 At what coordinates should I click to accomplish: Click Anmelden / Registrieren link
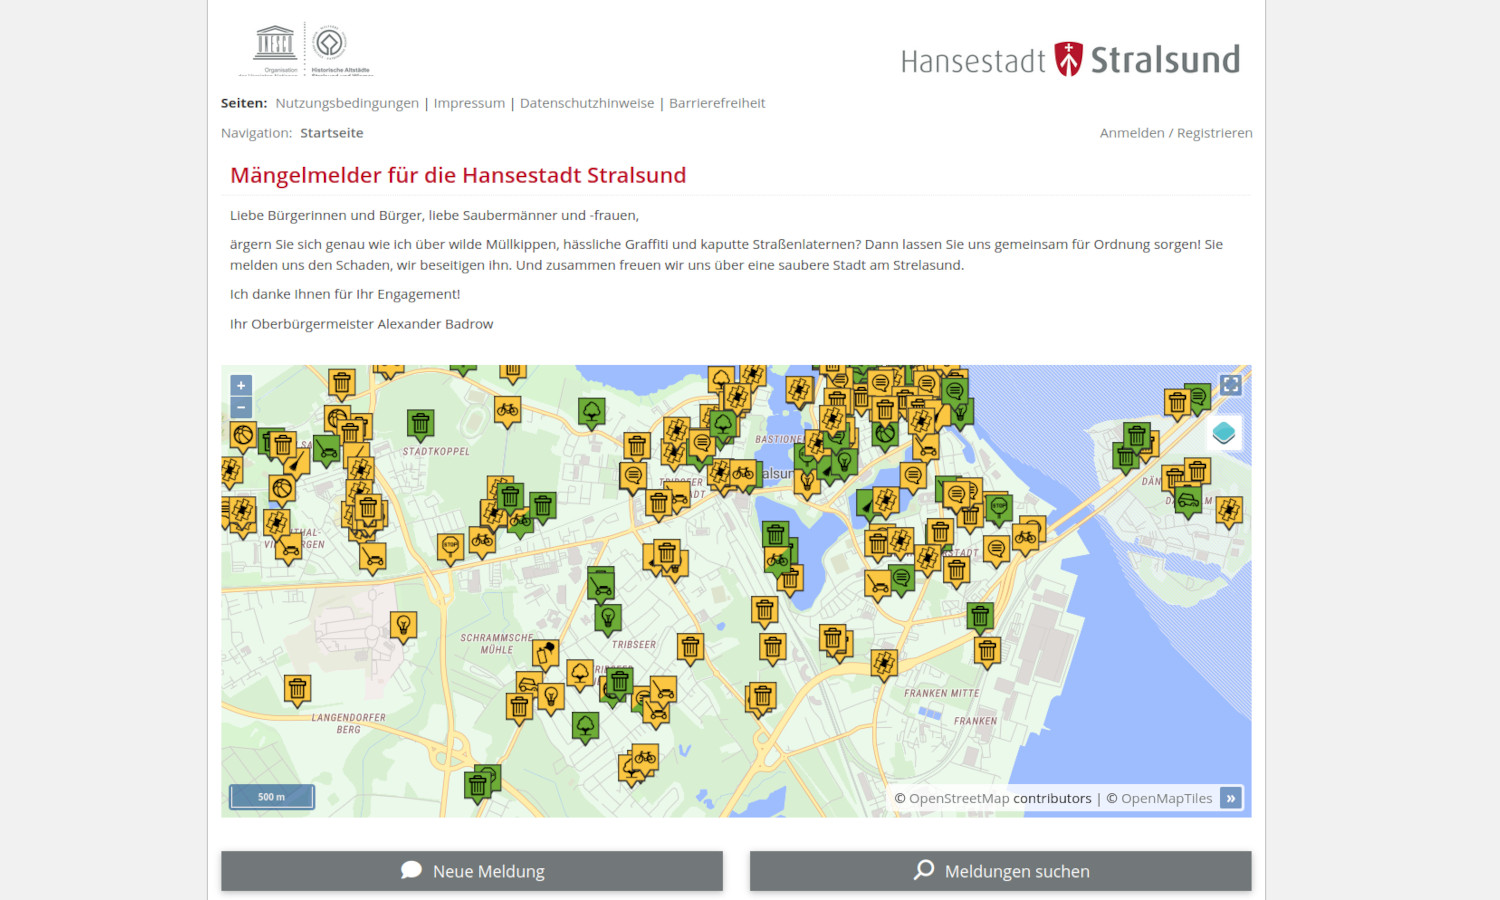[1176, 133]
